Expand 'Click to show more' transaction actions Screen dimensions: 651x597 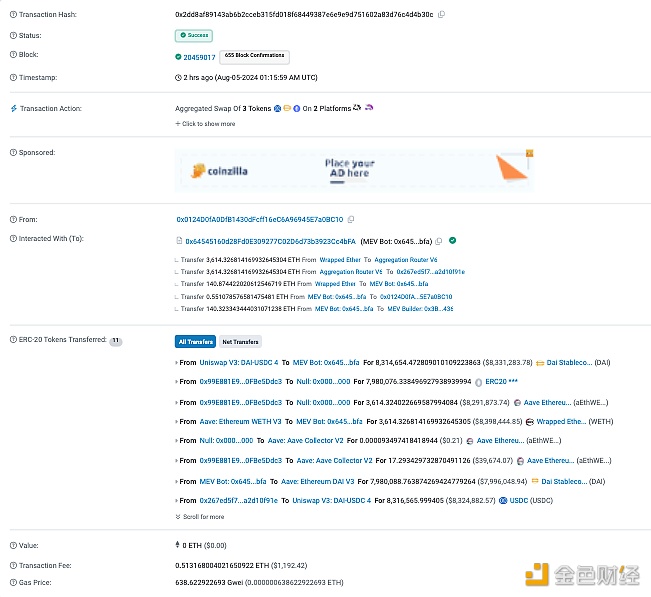pyautogui.click(x=205, y=124)
